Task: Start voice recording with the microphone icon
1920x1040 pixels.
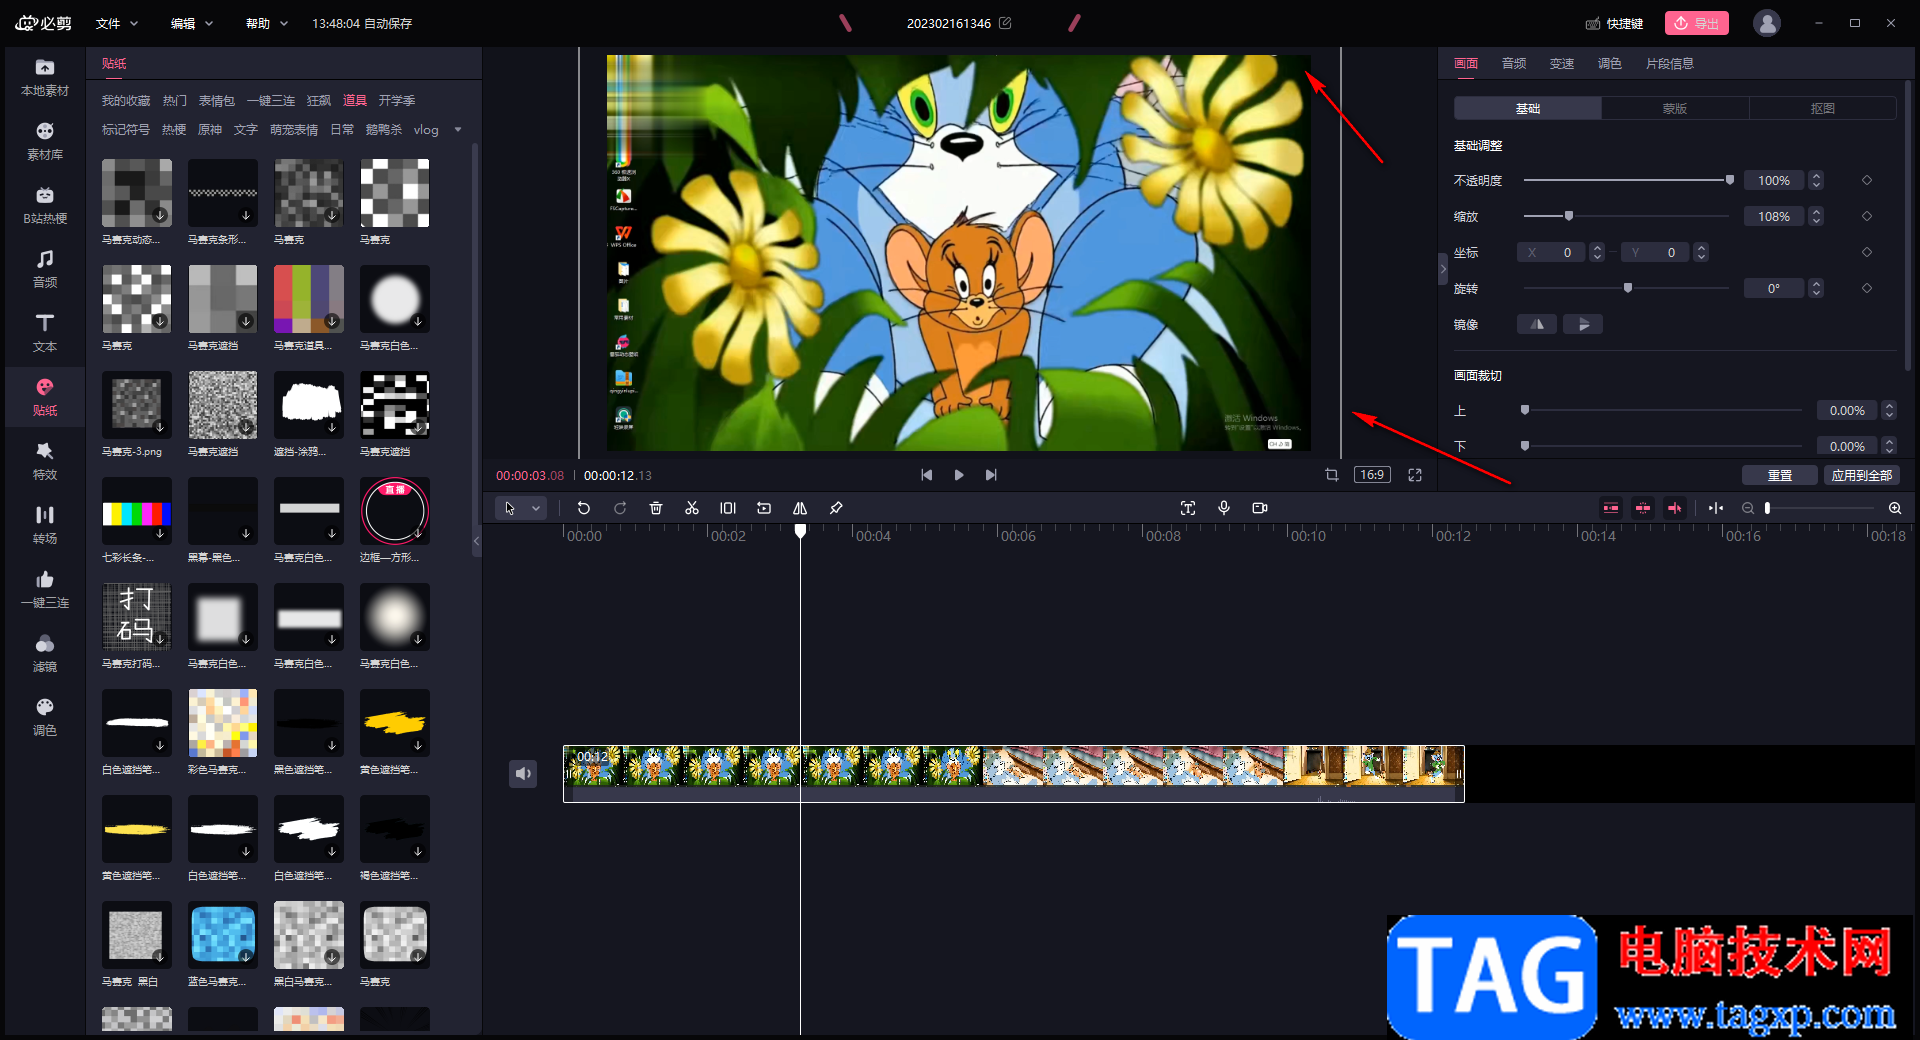Action: [1224, 508]
